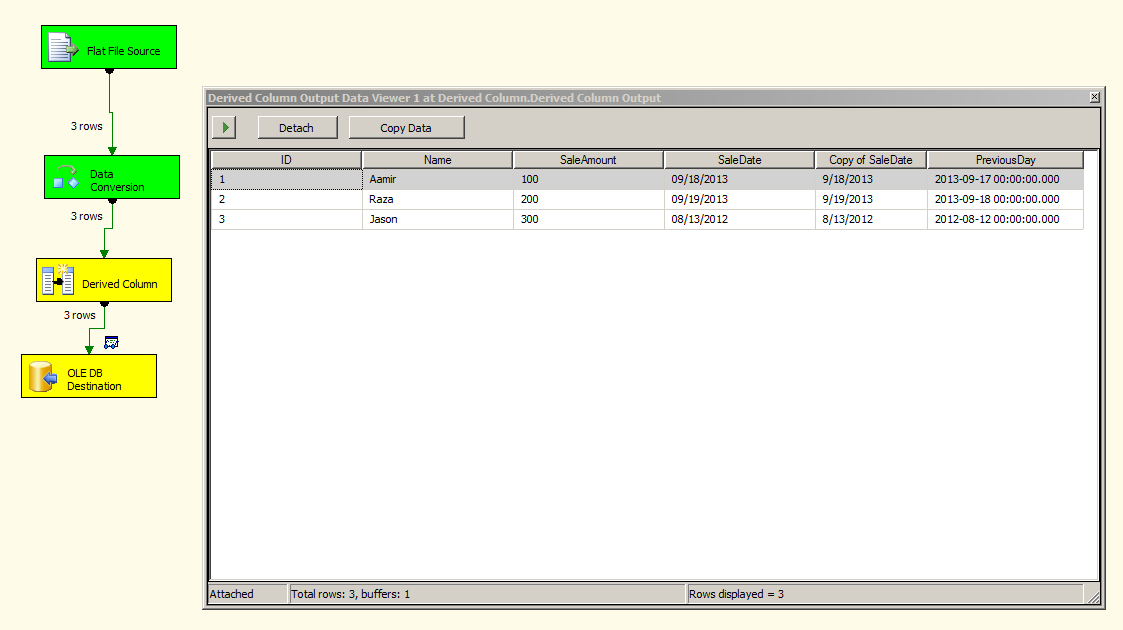Screen dimensions: 1123x630
Task: Click the document icon inside Flat File Source
Action: pos(60,45)
